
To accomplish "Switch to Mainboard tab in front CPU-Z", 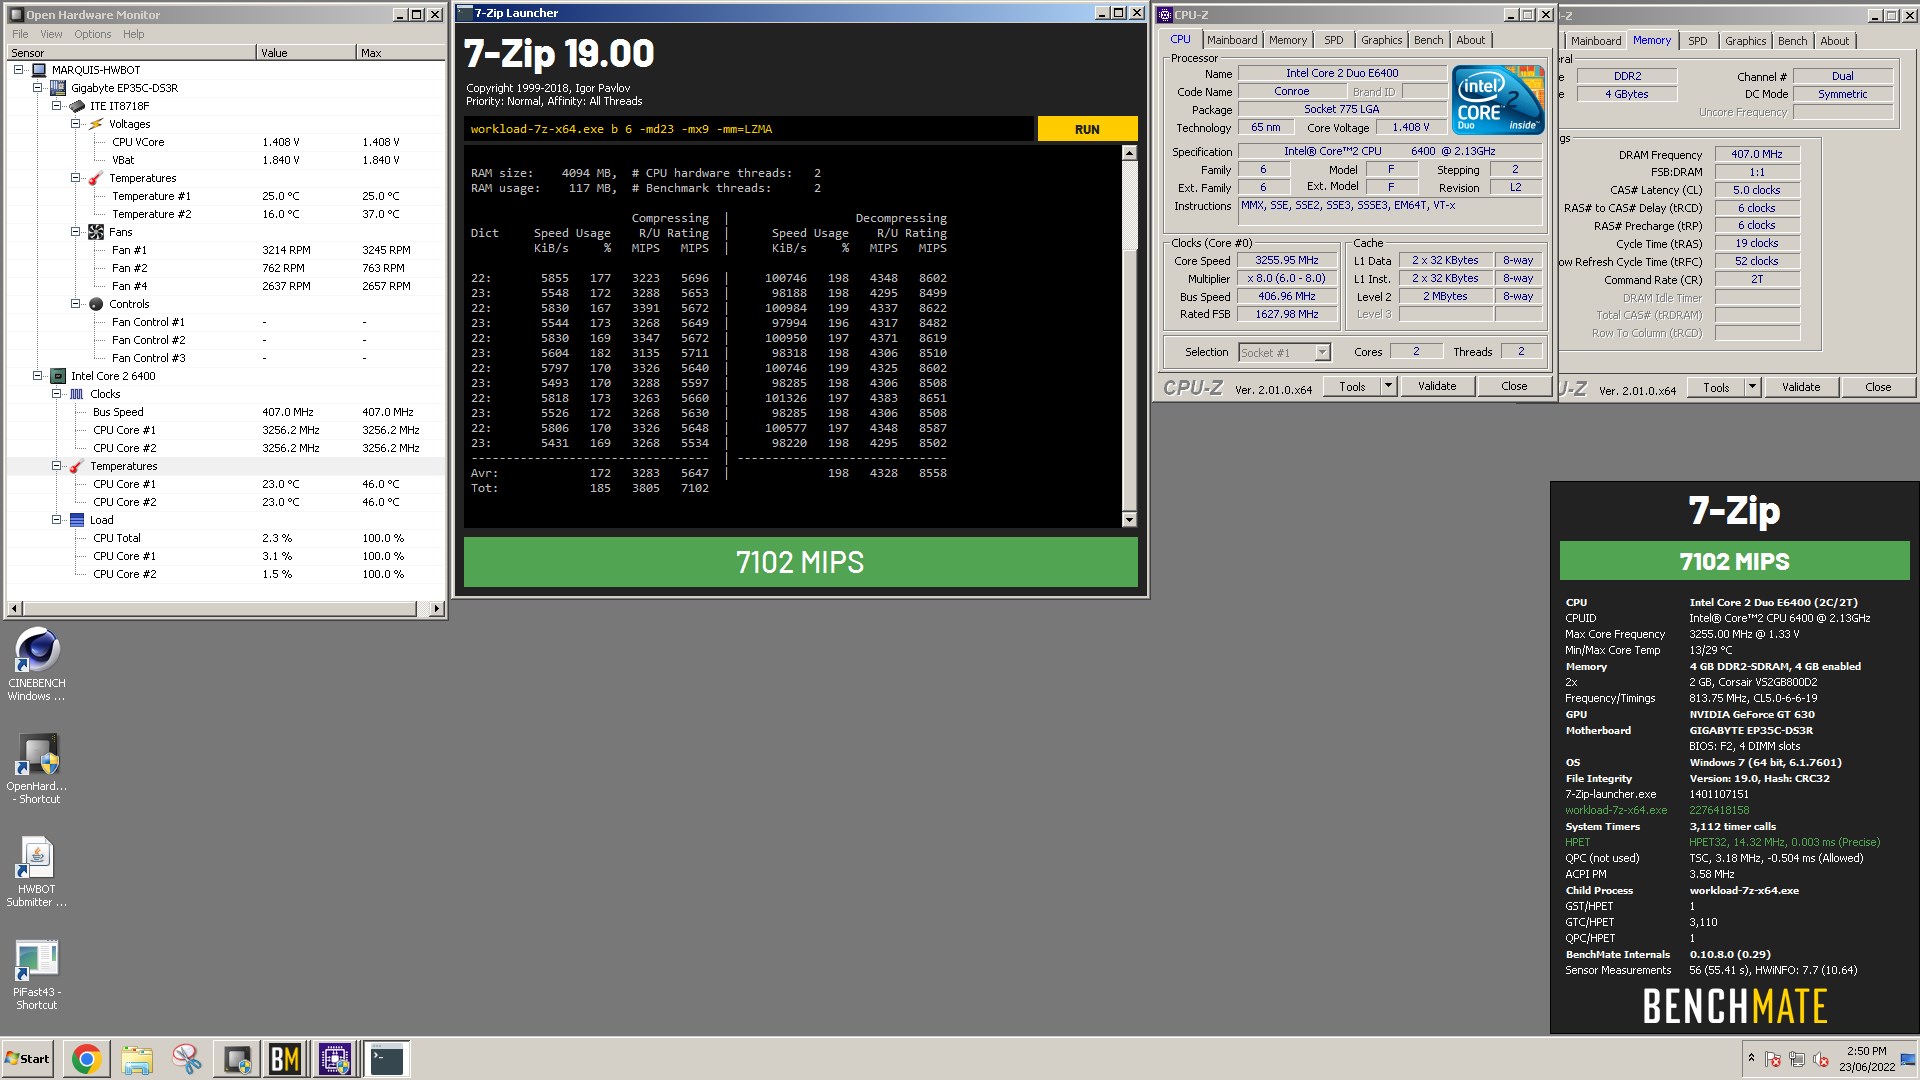I will (x=1231, y=40).
